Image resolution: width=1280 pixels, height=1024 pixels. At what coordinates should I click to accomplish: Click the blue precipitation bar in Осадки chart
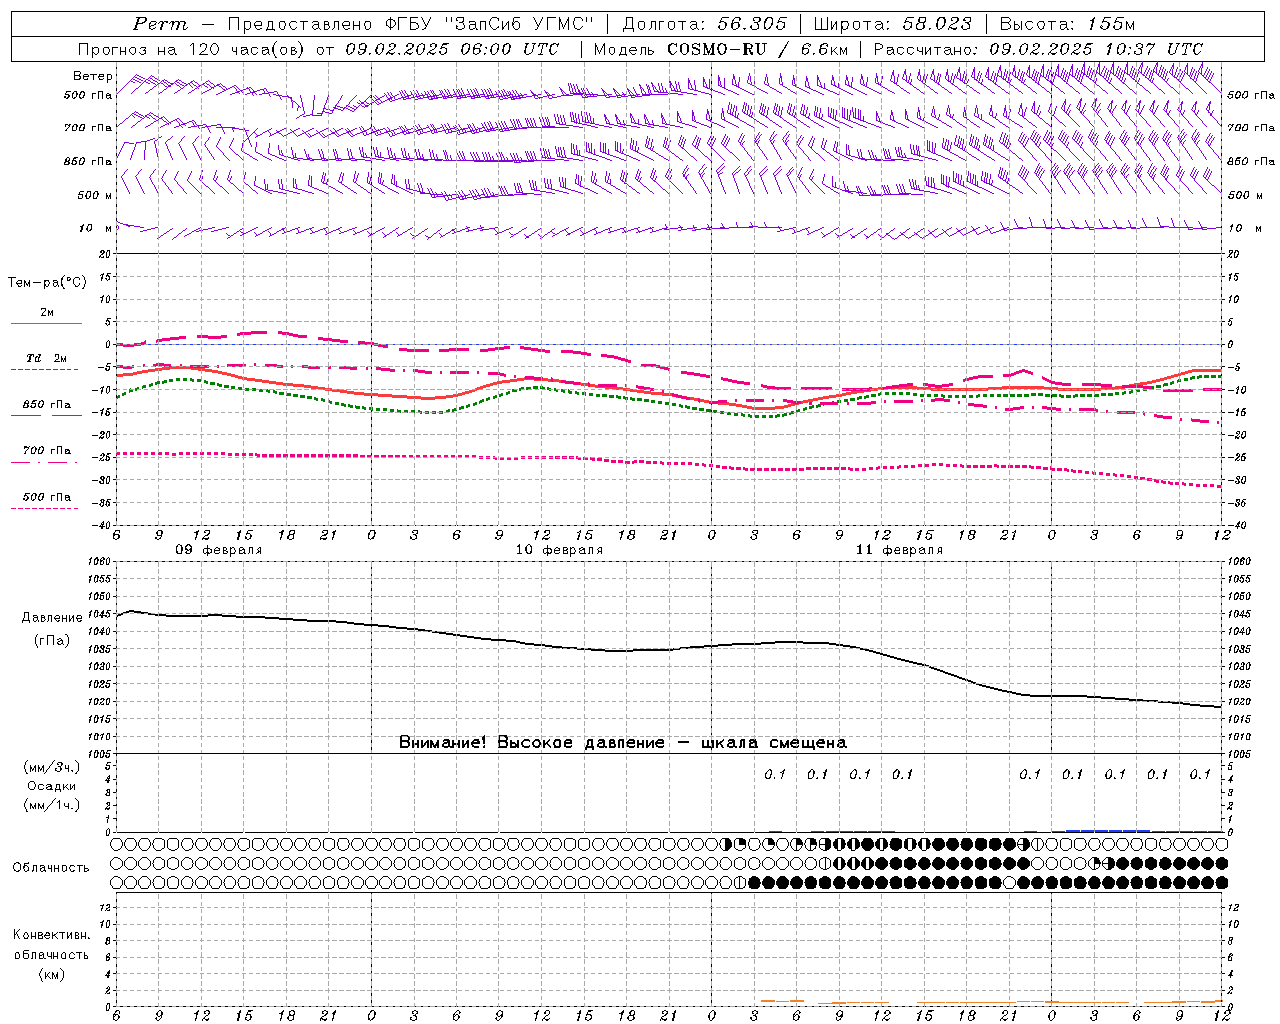(1107, 830)
